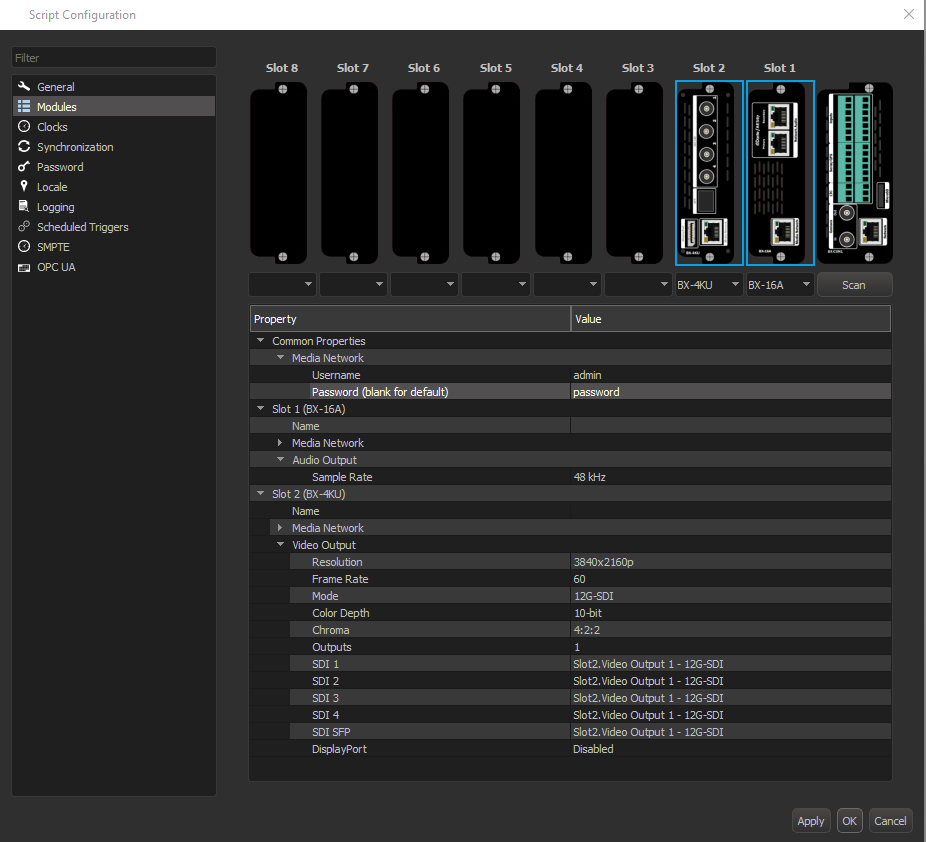This screenshot has height=842, width=926.
Task: Click the Scheduled Triggers link icon
Action: (25, 227)
